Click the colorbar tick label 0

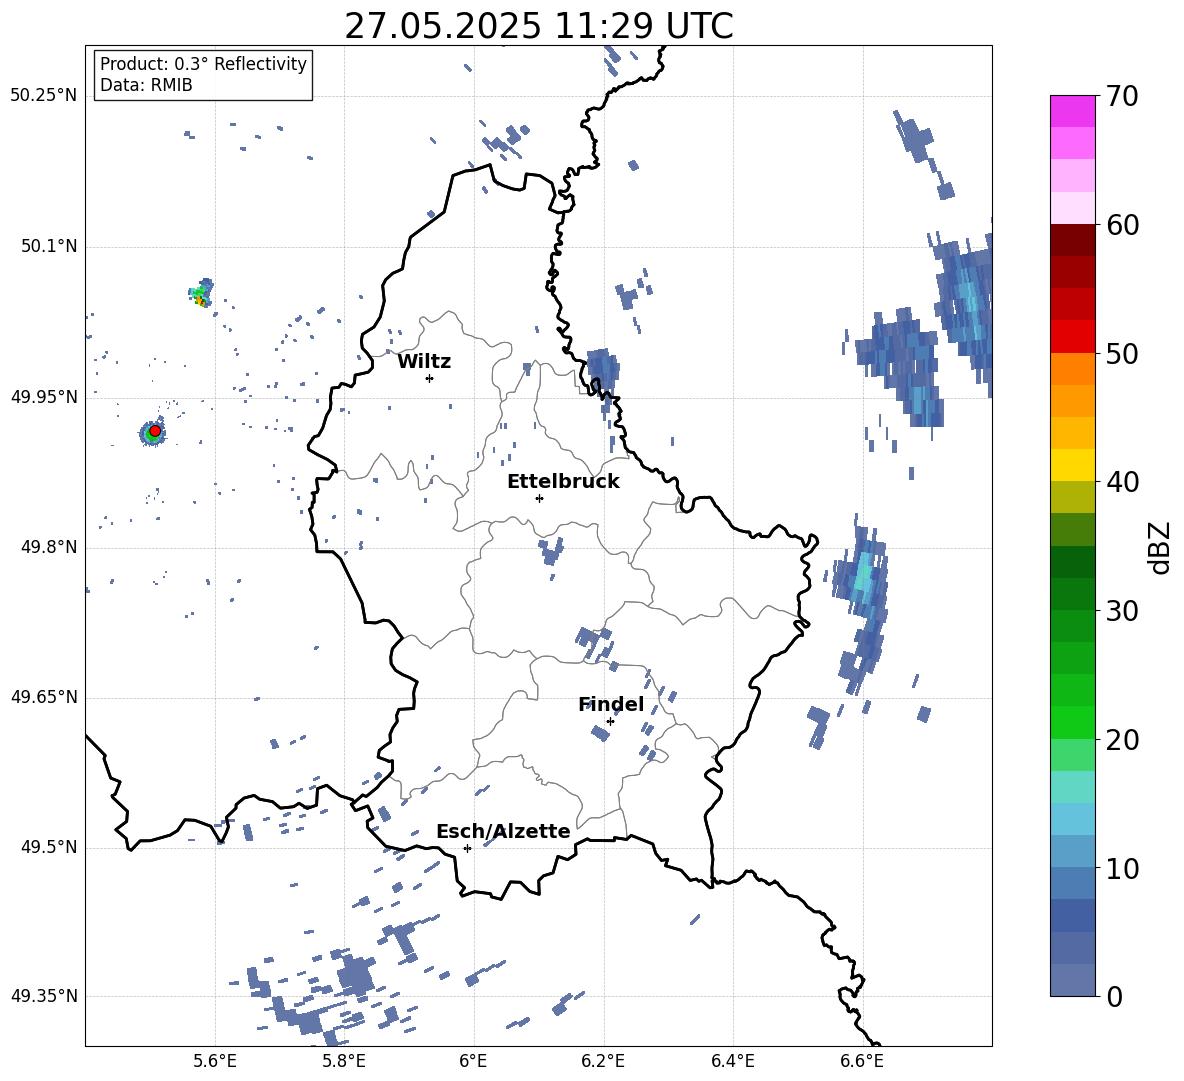pos(1114,997)
